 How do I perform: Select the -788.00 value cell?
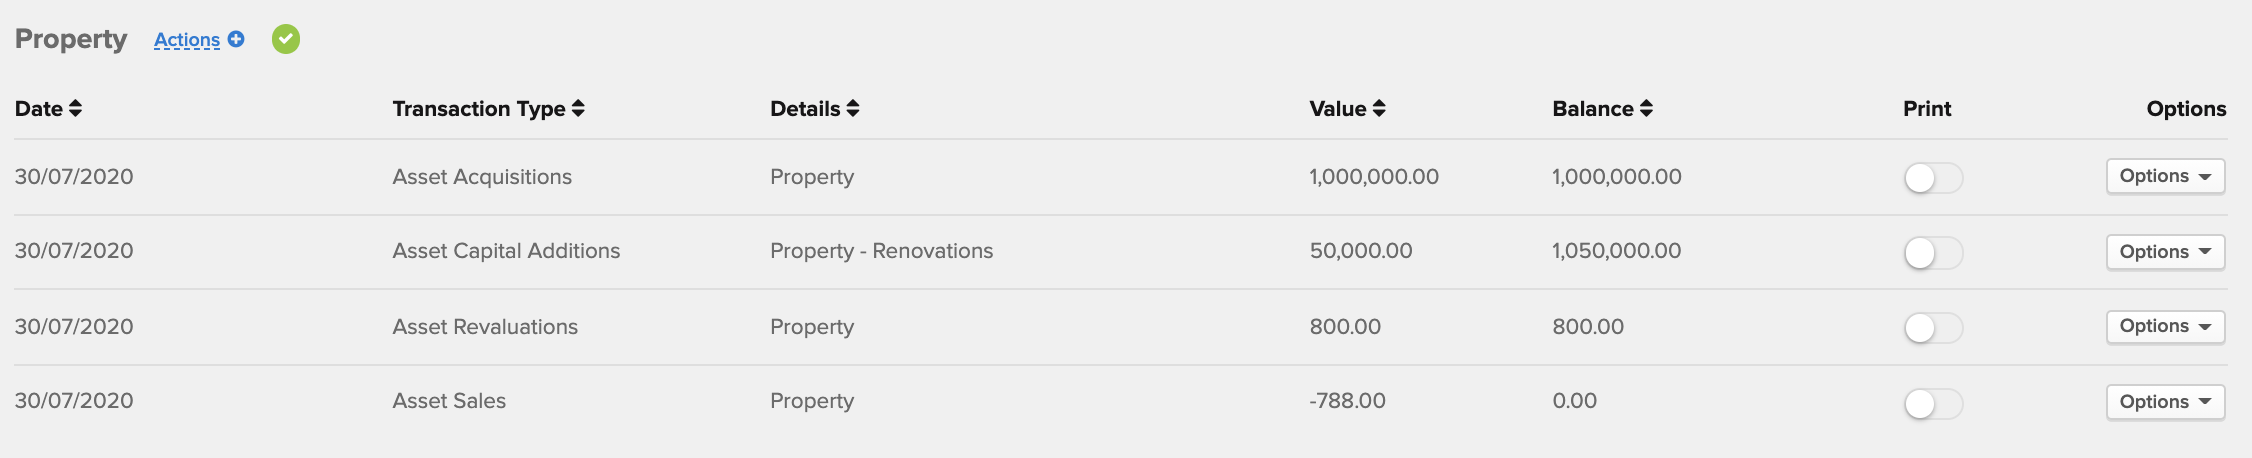1347,401
